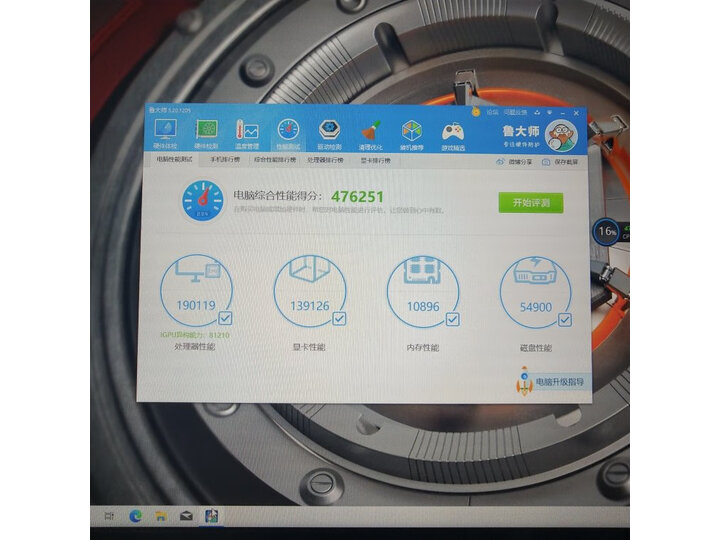Click the processor performance circle icon
The height and width of the screenshot is (540, 720).
(196, 290)
